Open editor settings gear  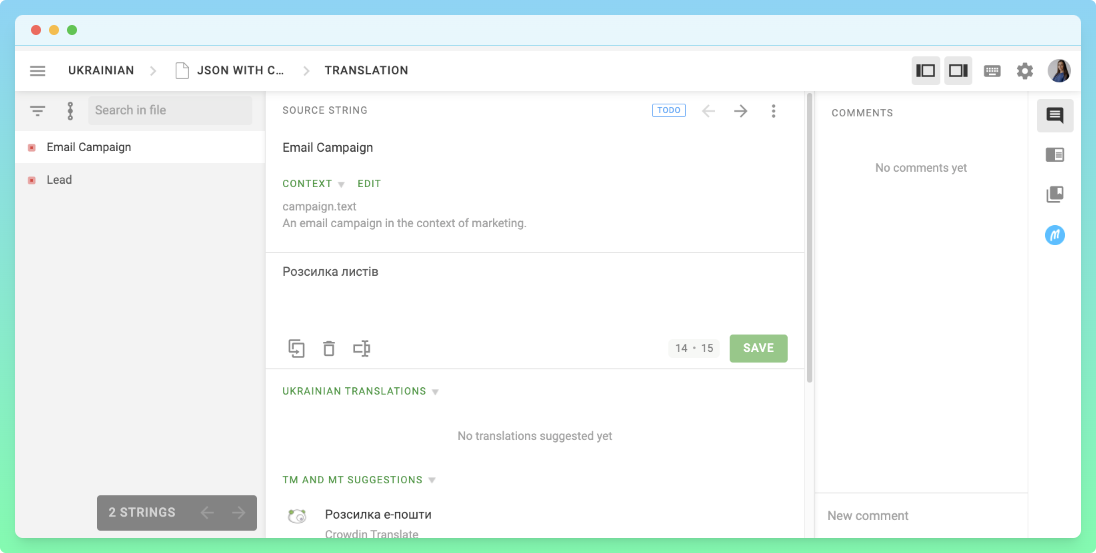(x=1025, y=71)
